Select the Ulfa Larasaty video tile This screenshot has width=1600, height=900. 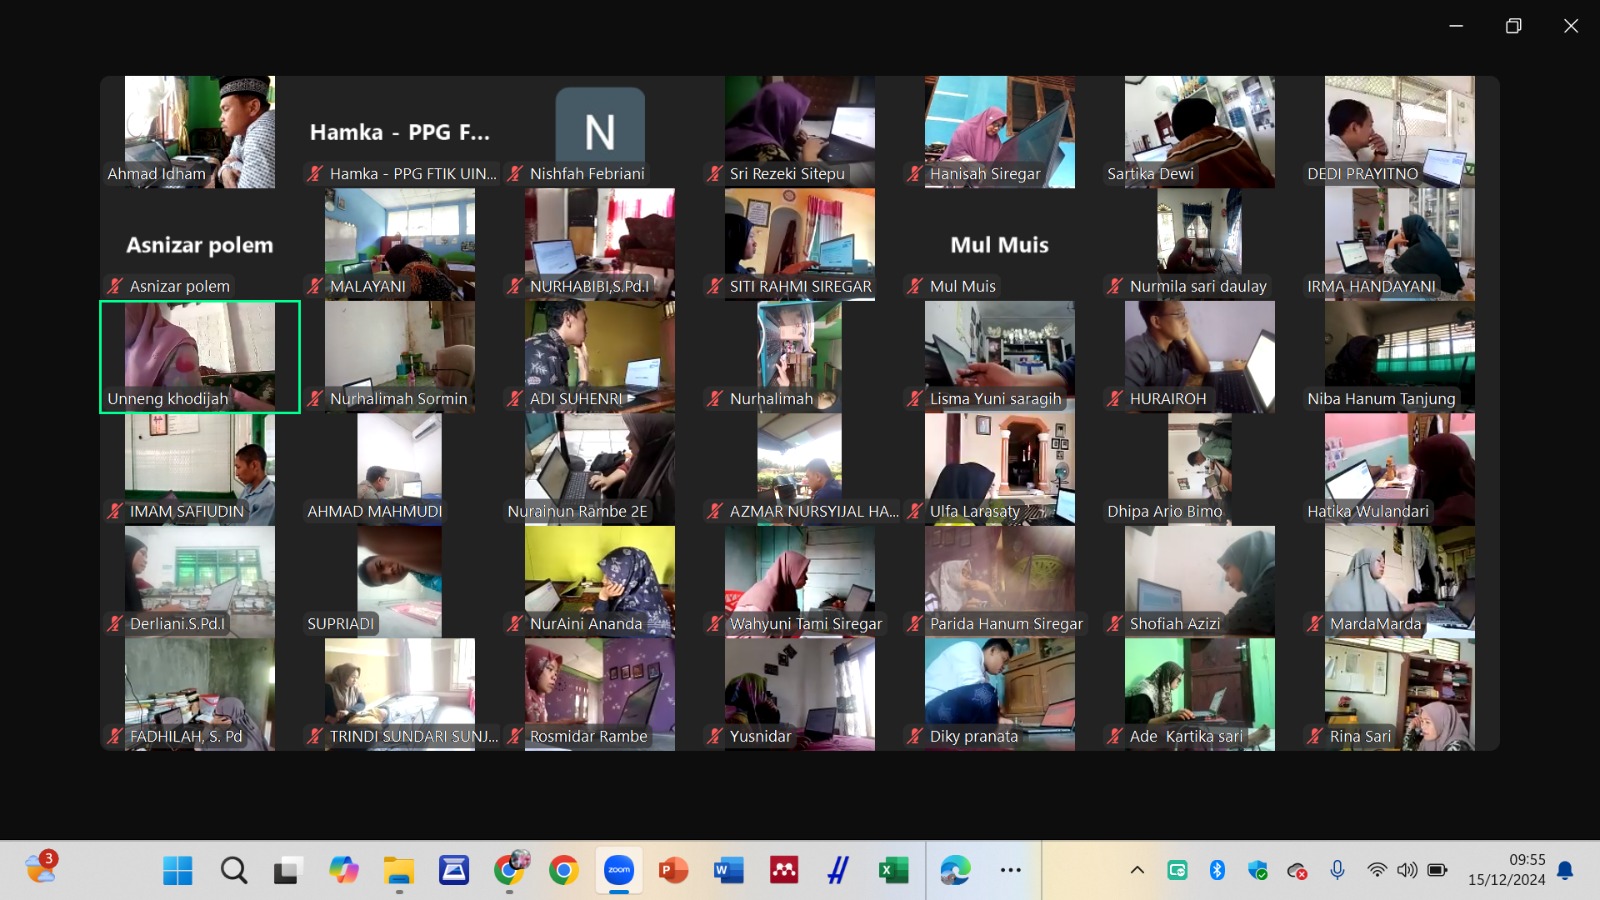point(1000,469)
